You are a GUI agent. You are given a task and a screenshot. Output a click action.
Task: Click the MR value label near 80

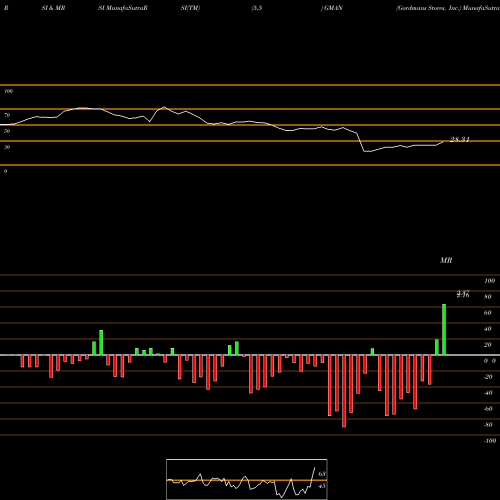[x=463, y=294]
